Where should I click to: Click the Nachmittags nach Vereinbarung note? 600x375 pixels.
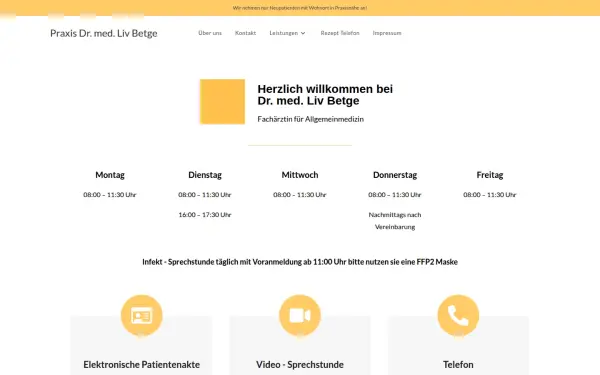[x=395, y=221]
